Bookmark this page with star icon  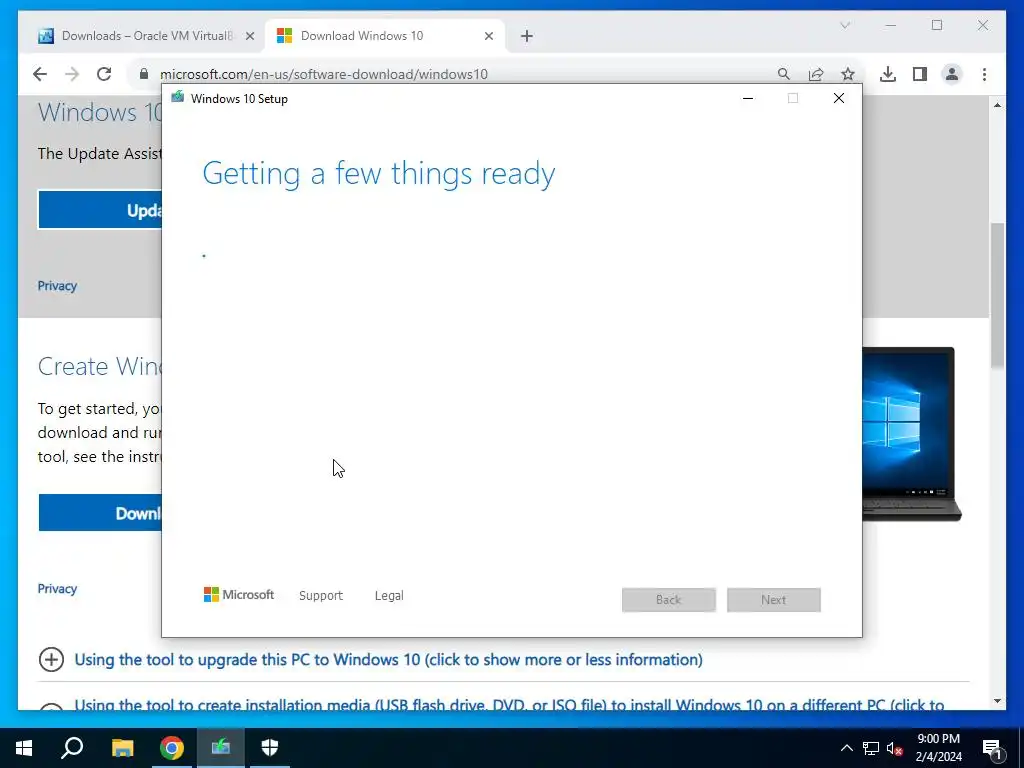point(848,74)
